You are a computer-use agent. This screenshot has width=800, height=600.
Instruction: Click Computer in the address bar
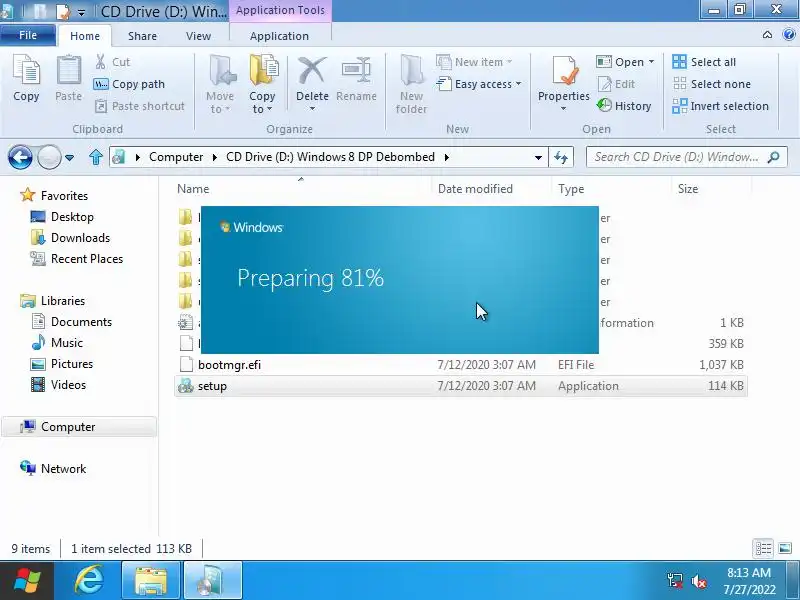[176, 157]
